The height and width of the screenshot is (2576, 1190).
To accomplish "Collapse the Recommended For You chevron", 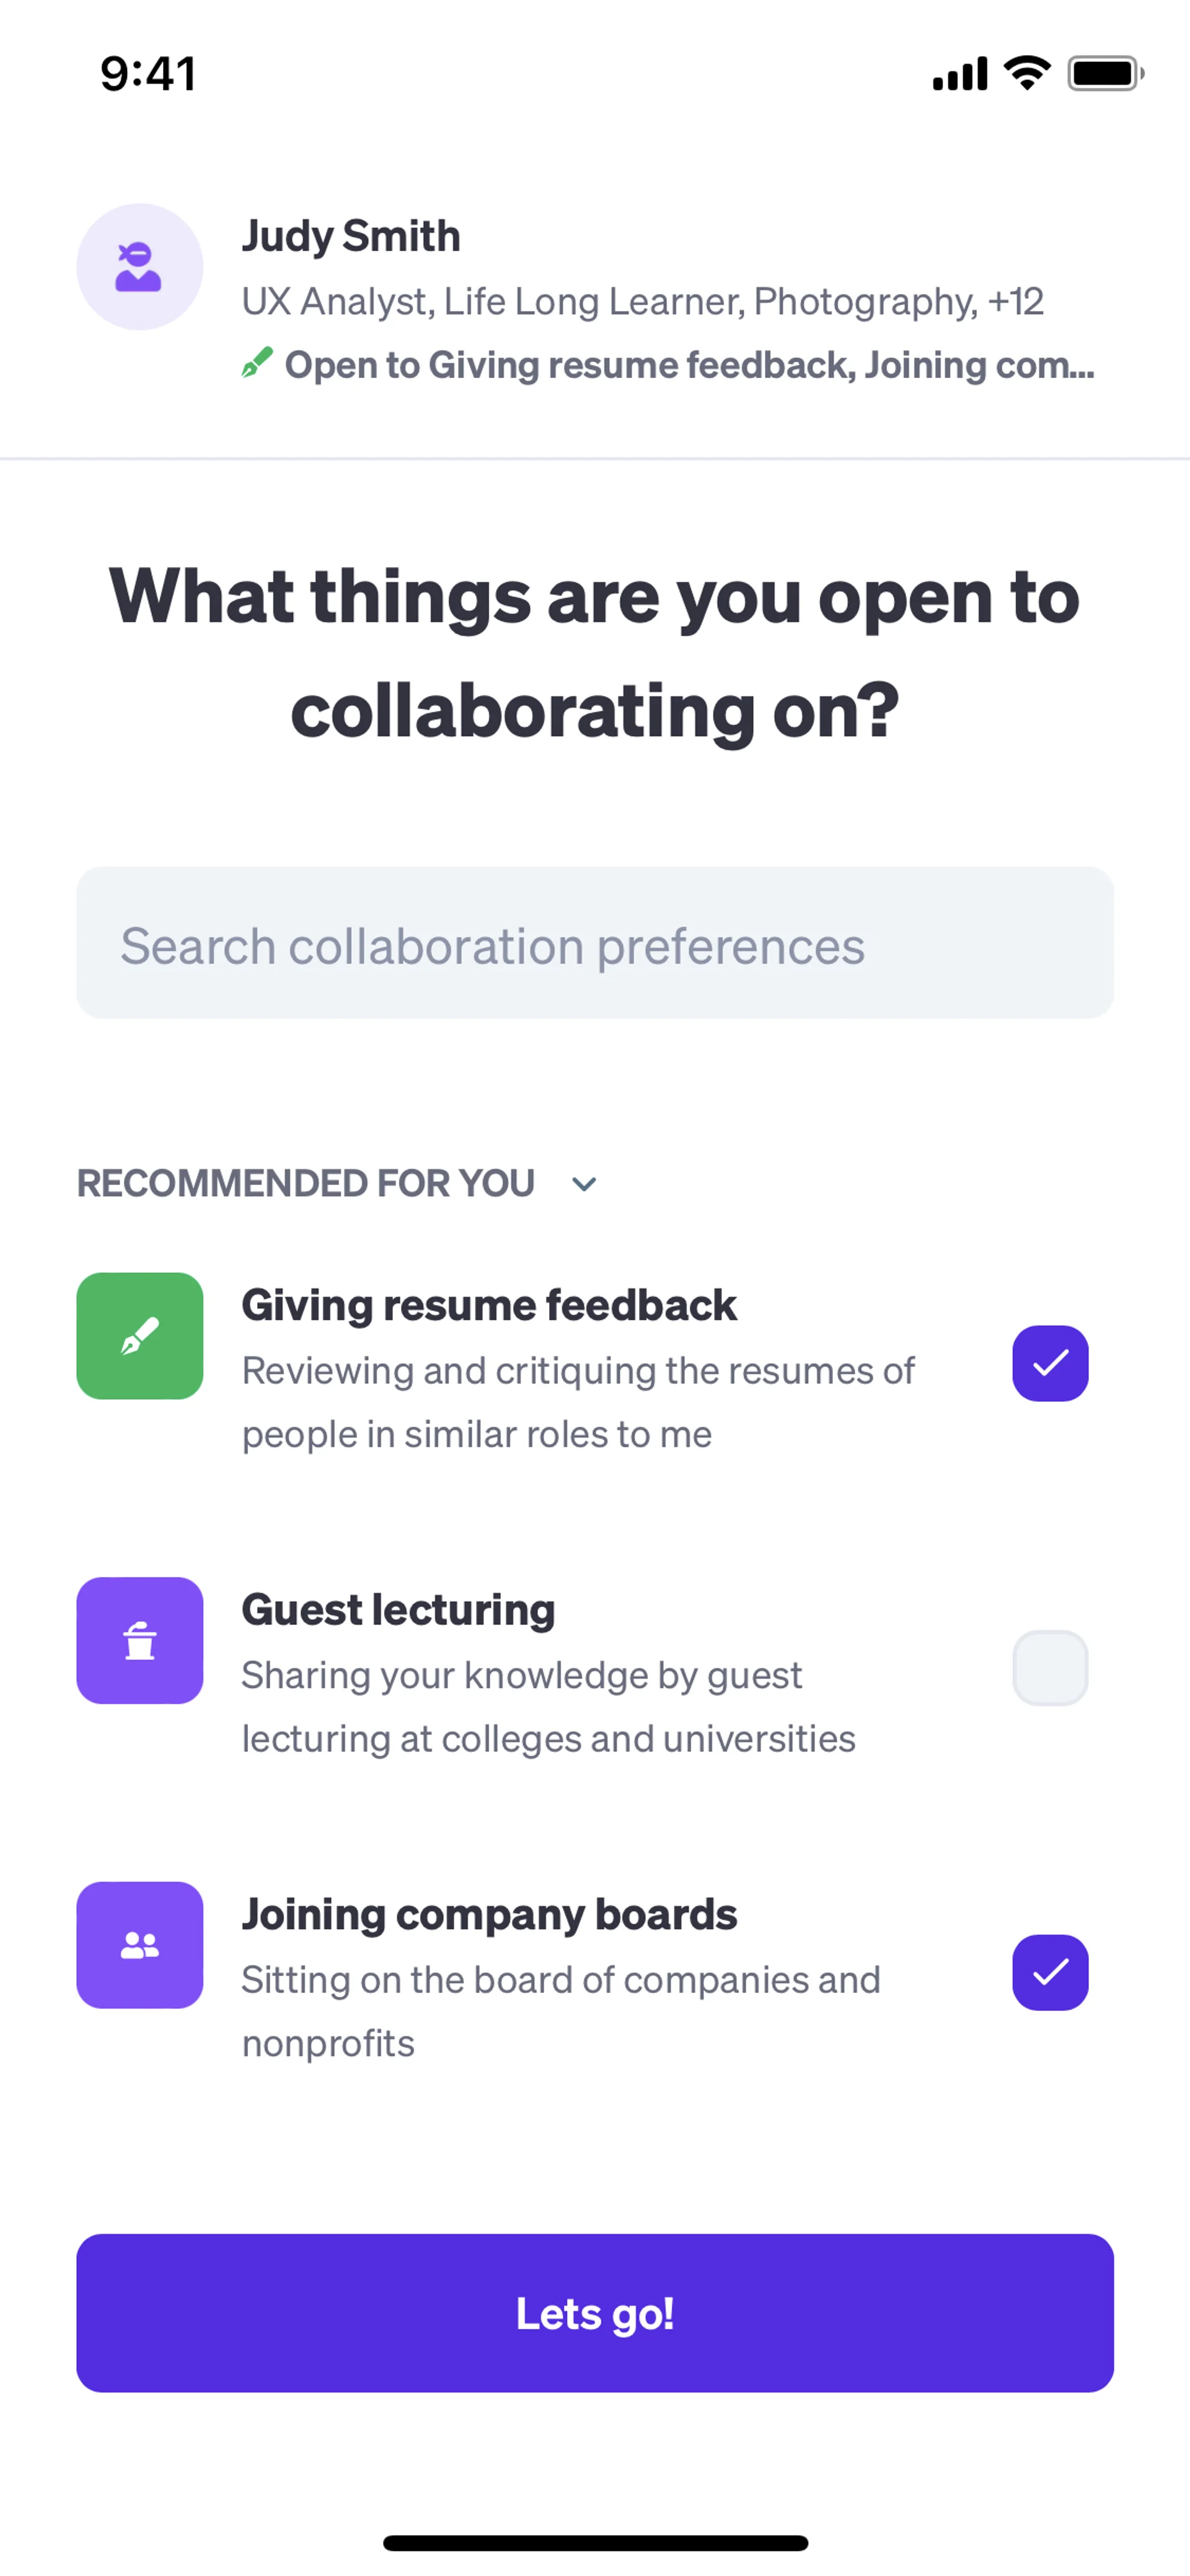I will click(584, 1184).
